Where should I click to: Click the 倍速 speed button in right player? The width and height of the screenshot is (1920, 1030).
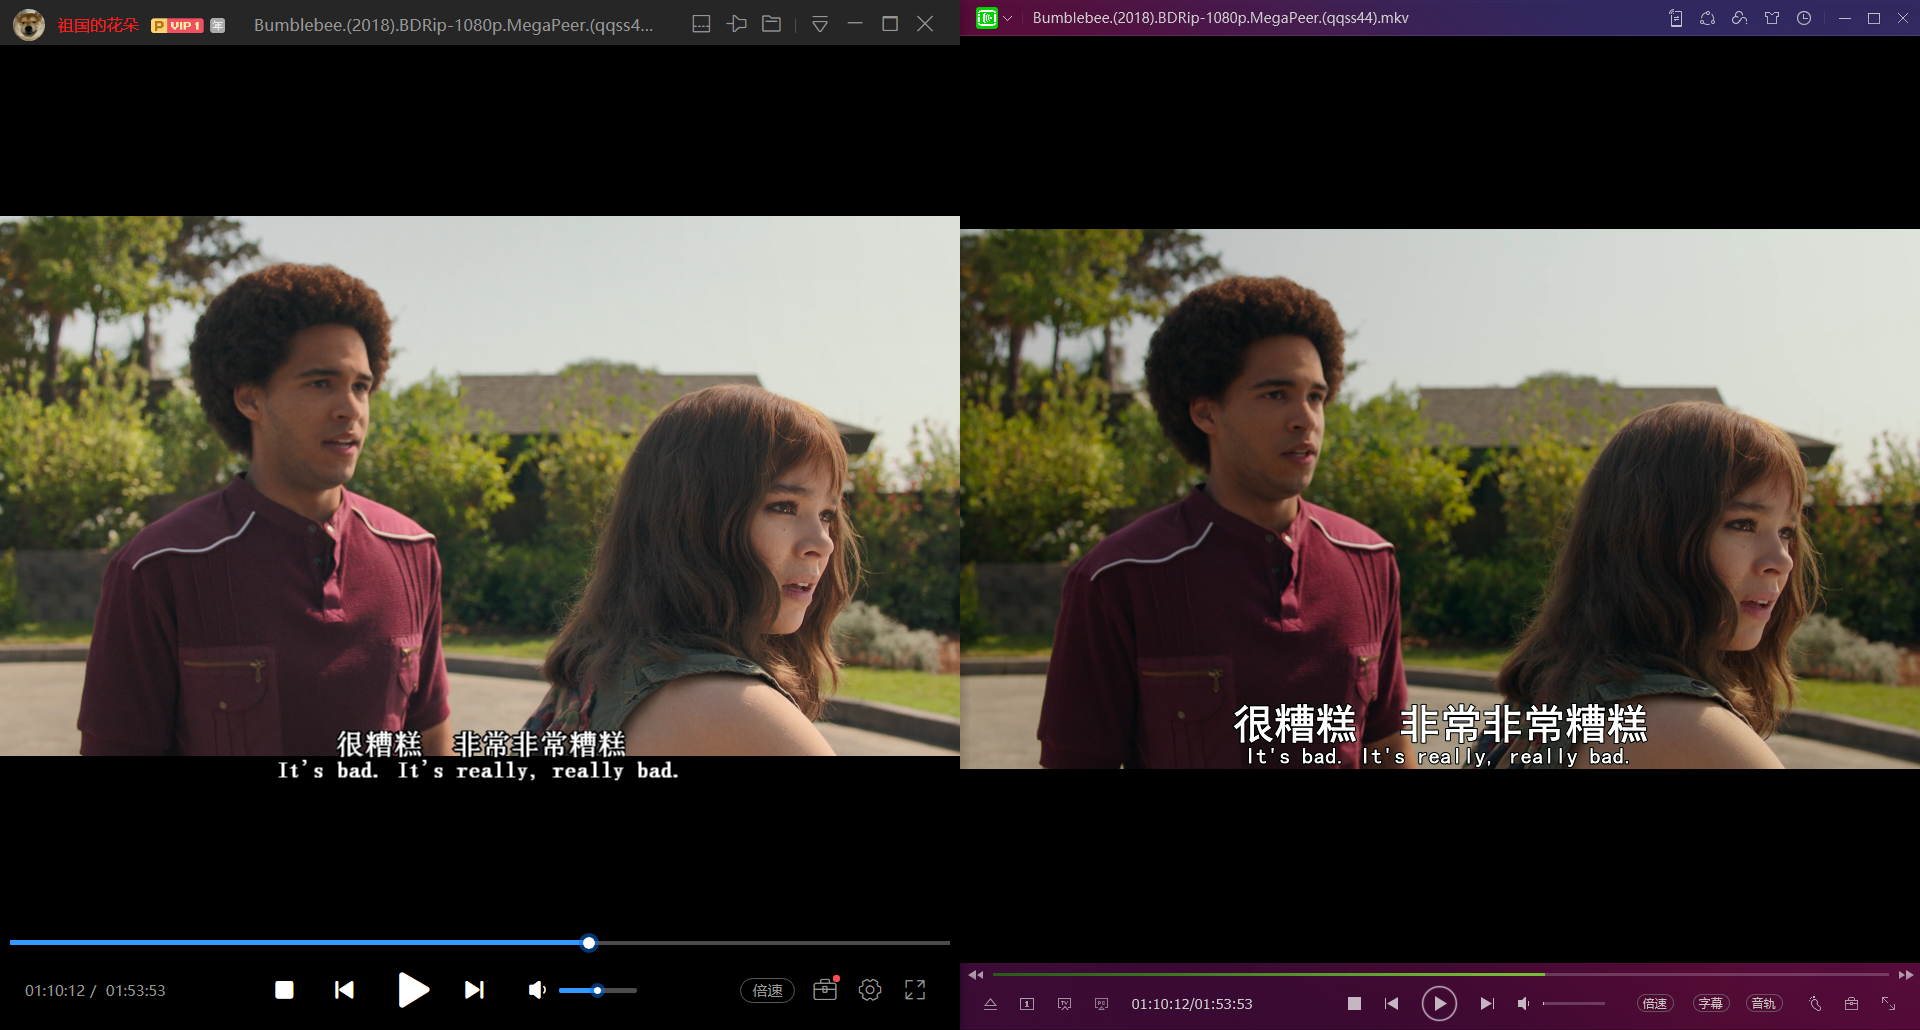(1655, 1003)
